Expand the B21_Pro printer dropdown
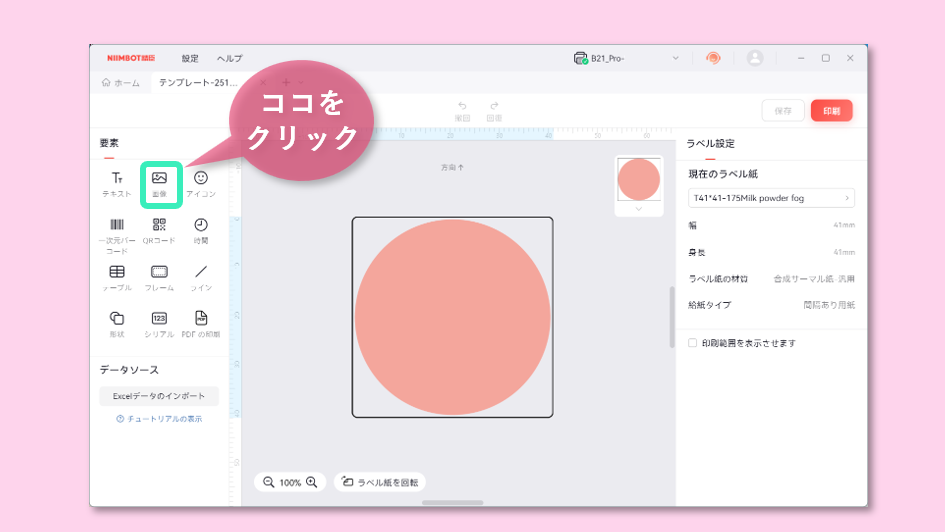 point(676,58)
